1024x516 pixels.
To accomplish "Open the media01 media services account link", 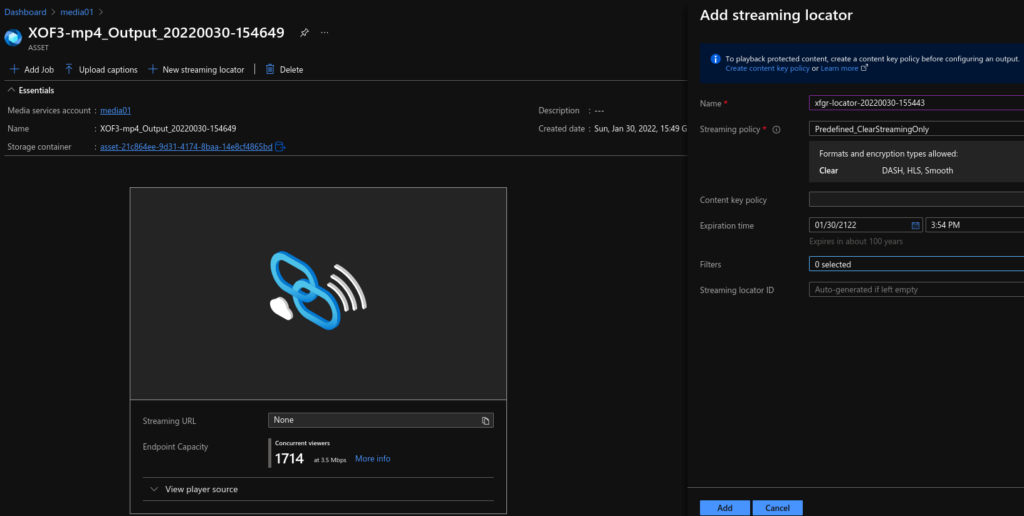I will pos(116,110).
